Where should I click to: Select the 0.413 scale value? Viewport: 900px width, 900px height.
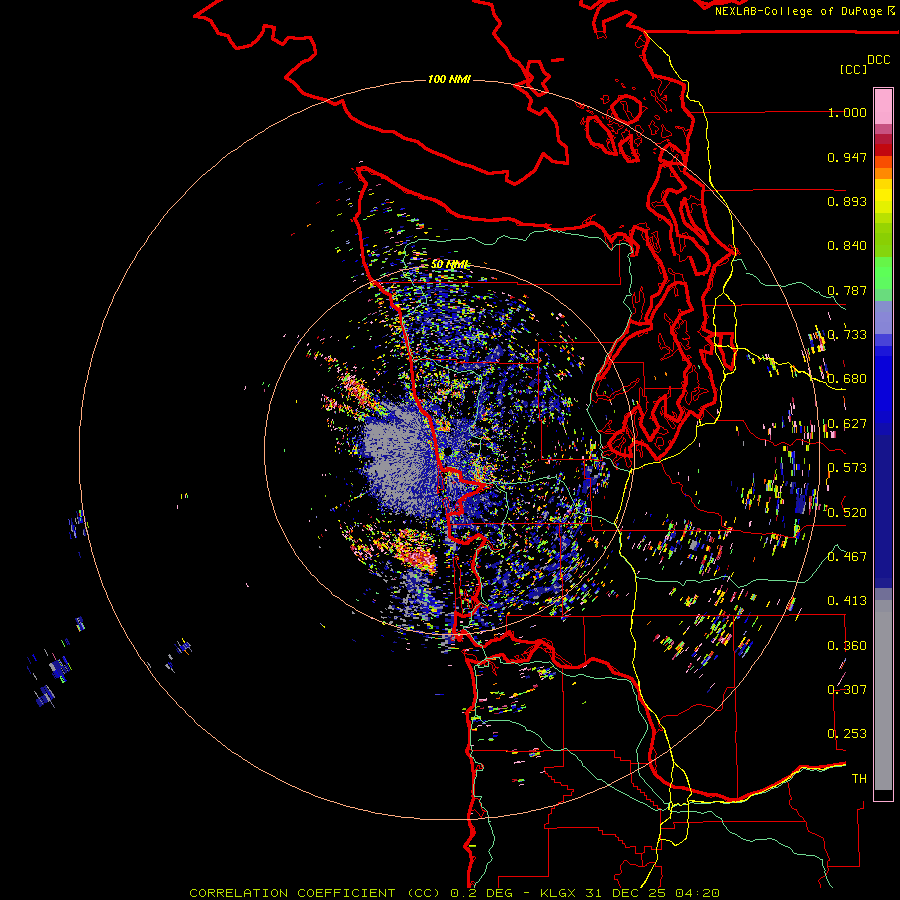pyautogui.click(x=847, y=601)
